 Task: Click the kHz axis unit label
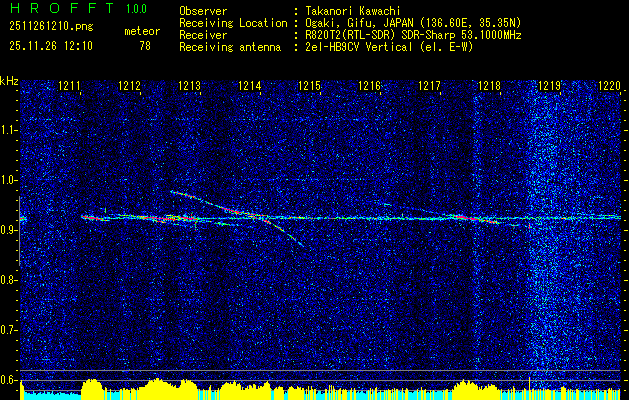tap(9, 80)
